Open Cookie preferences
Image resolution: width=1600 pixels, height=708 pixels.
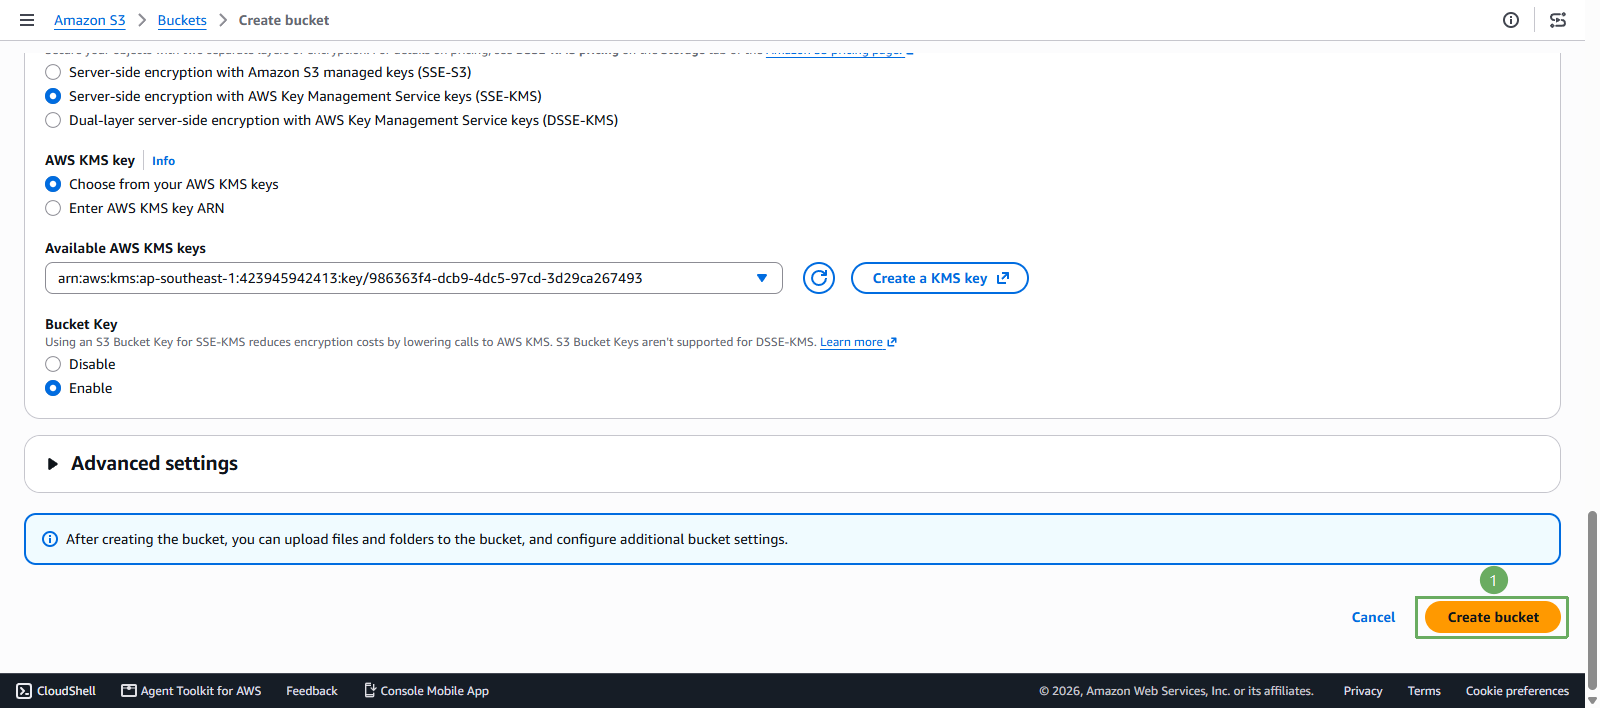tap(1517, 691)
